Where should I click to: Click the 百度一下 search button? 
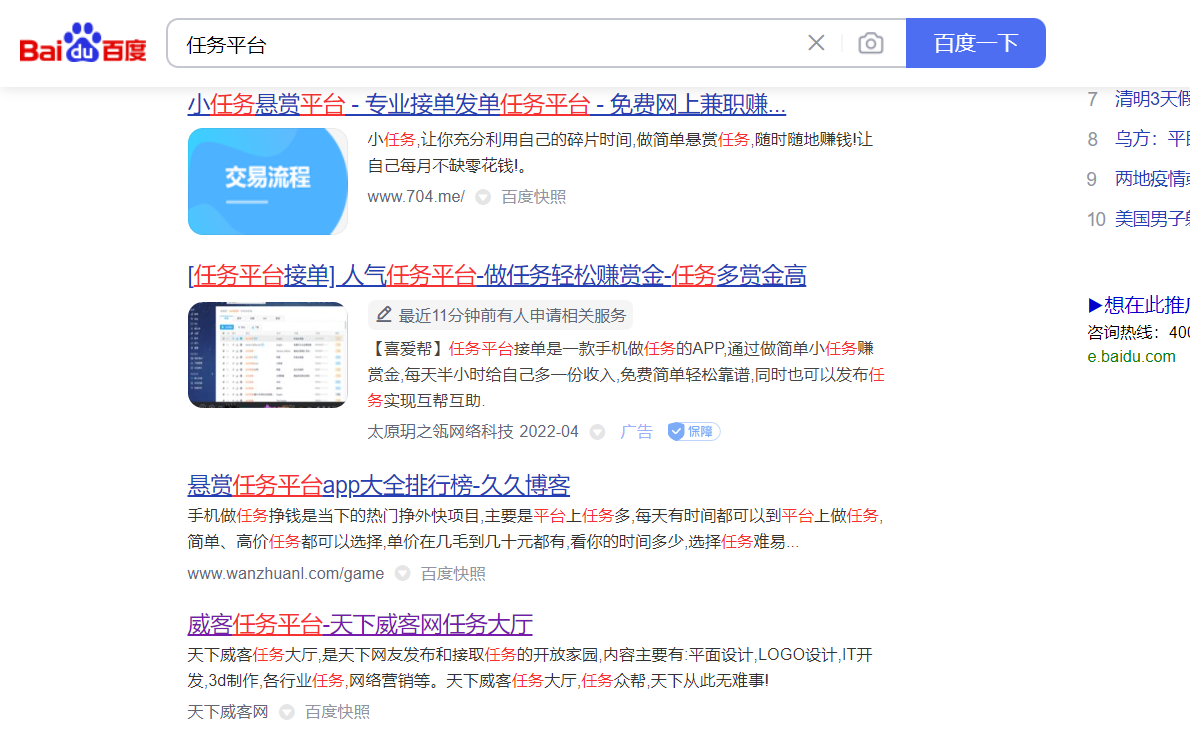[x=975, y=43]
